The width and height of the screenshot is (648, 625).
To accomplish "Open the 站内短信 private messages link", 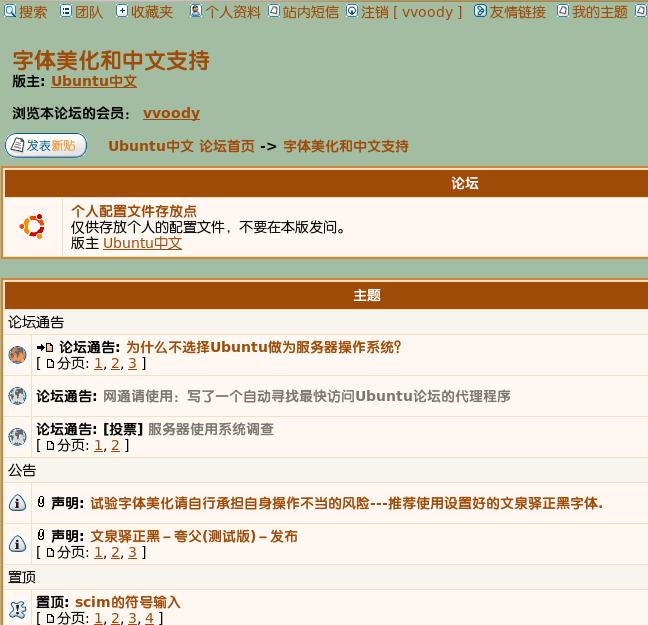I will click(310, 12).
